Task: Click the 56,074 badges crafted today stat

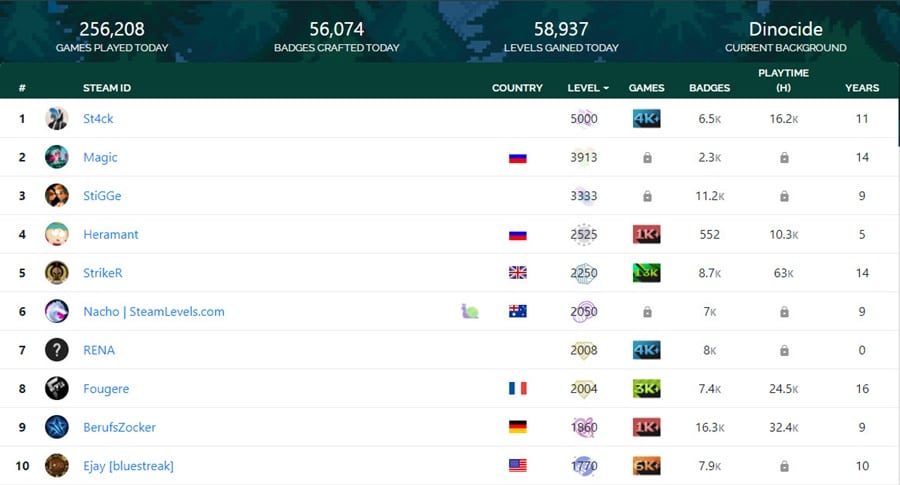Action: tap(336, 29)
